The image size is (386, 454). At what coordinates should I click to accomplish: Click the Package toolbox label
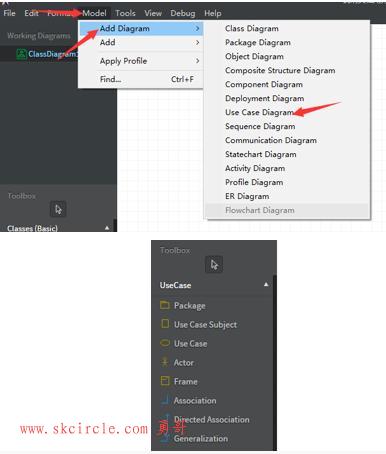click(x=190, y=306)
